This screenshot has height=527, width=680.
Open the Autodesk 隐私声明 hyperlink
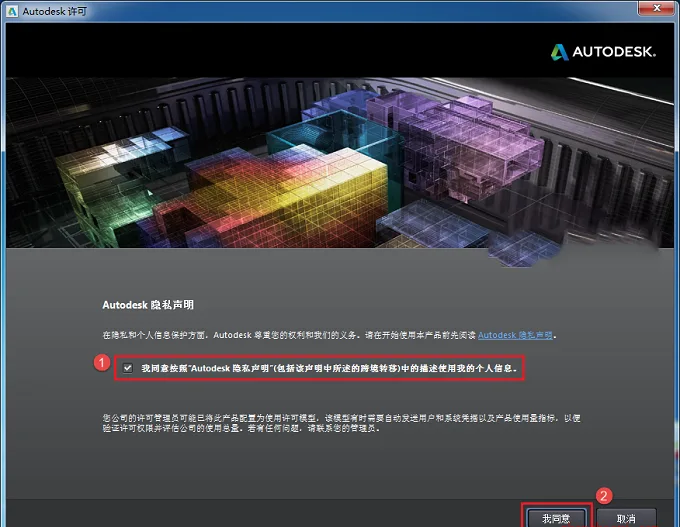(x=515, y=335)
